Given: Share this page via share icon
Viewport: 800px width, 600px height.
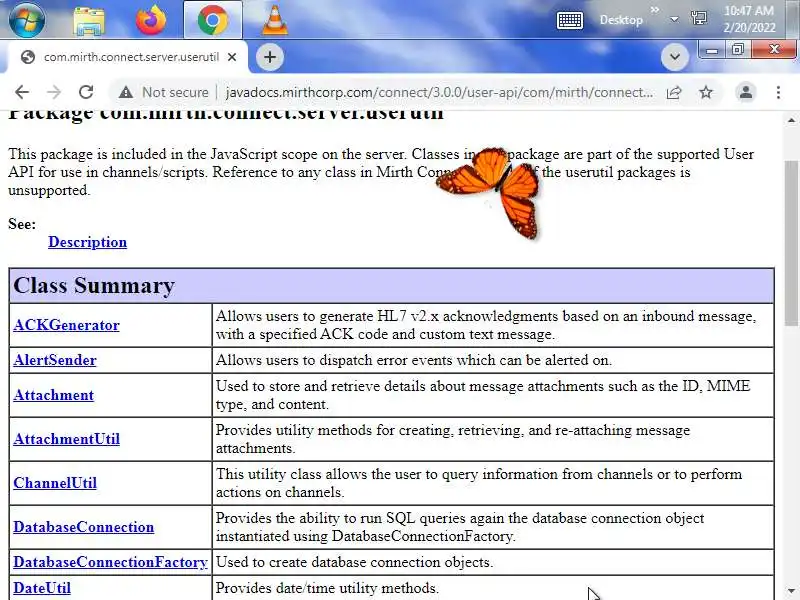Looking at the screenshot, I should click(674, 92).
